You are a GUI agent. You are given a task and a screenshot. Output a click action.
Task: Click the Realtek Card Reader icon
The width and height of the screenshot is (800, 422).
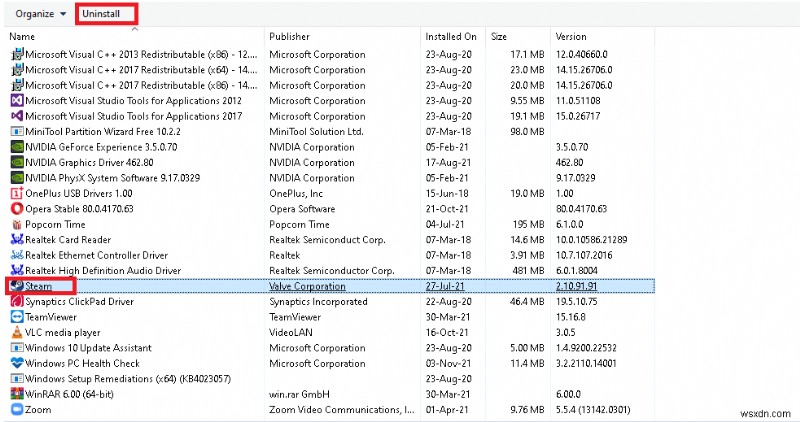coord(17,239)
